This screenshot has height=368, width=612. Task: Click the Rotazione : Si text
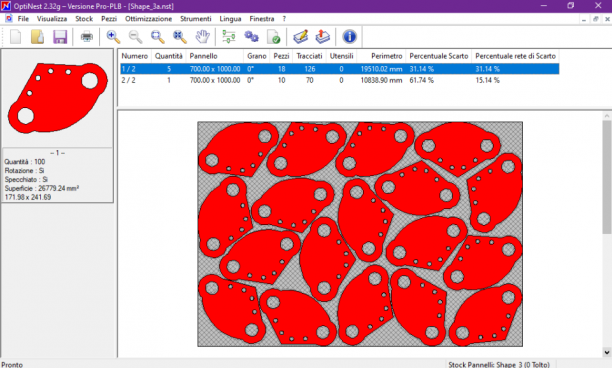tap(24, 171)
